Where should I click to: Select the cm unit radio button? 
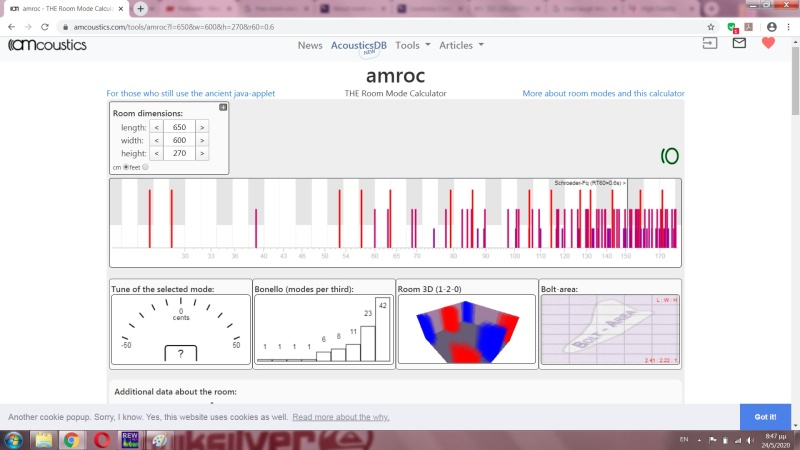tap(126, 167)
